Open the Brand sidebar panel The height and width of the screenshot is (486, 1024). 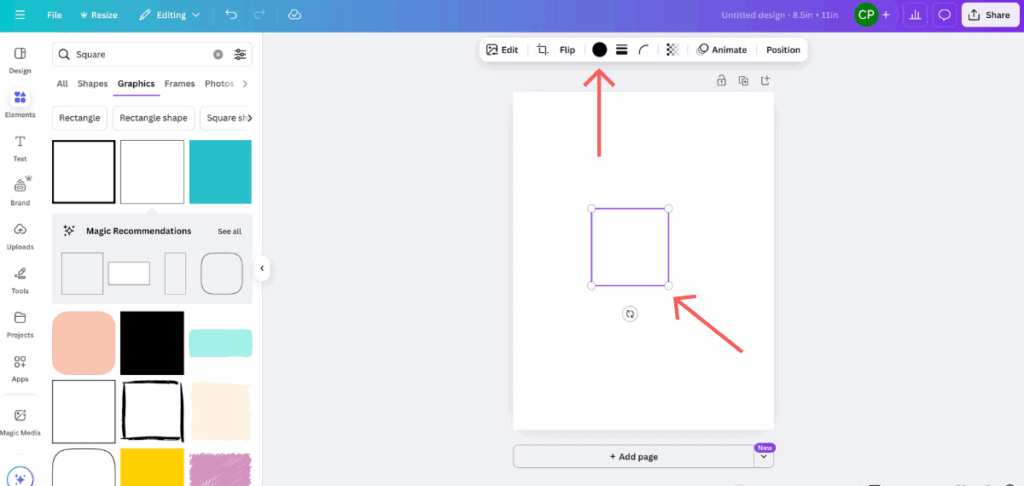[20, 192]
